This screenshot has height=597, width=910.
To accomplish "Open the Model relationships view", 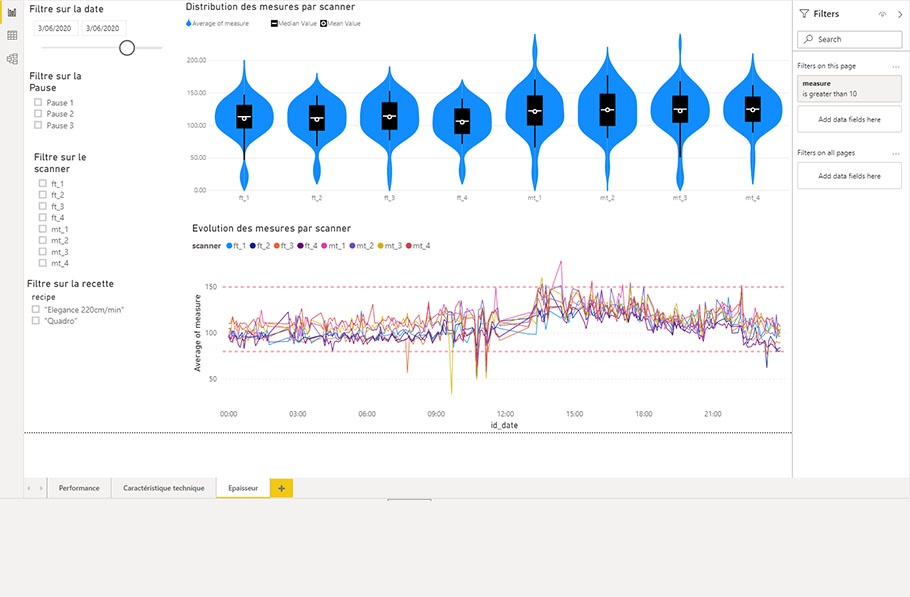I will click(x=12, y=59).
